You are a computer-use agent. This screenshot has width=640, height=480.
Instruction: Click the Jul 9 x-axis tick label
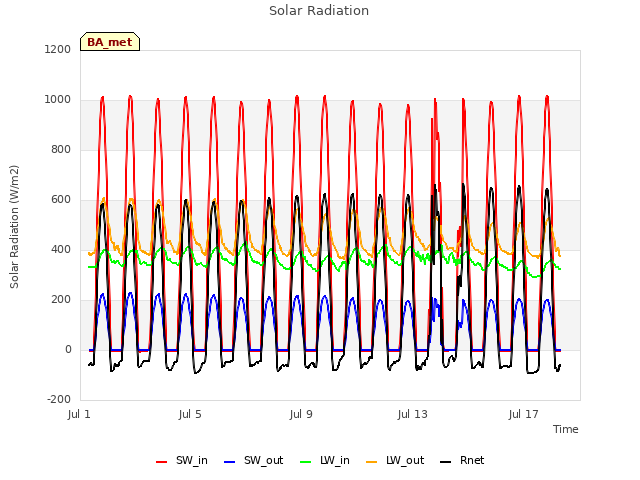coord(301,414)
